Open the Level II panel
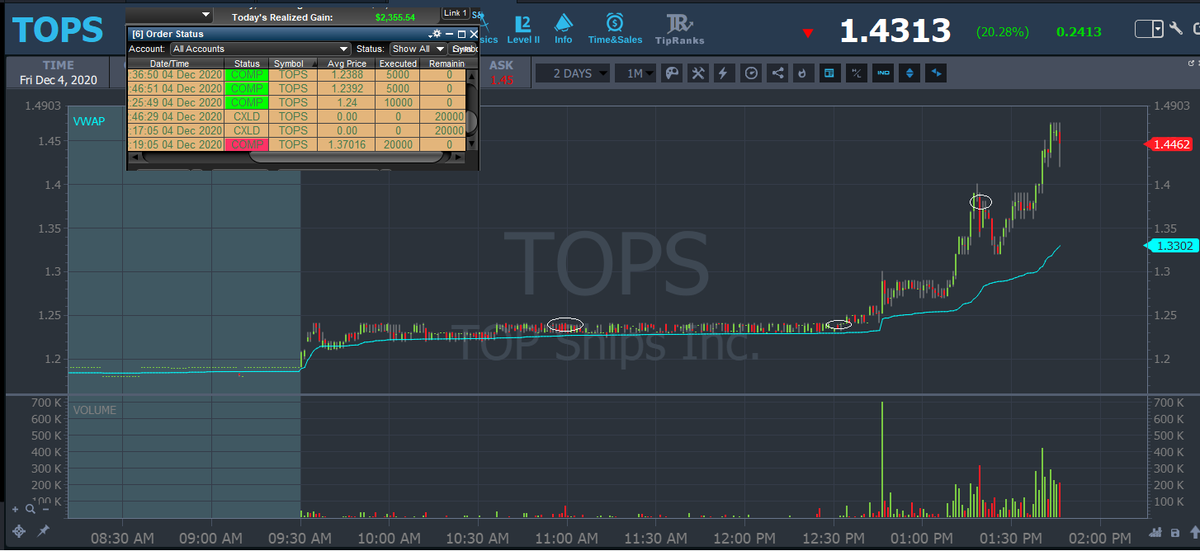Viewport: 1200px width, 551px height. 523,29
